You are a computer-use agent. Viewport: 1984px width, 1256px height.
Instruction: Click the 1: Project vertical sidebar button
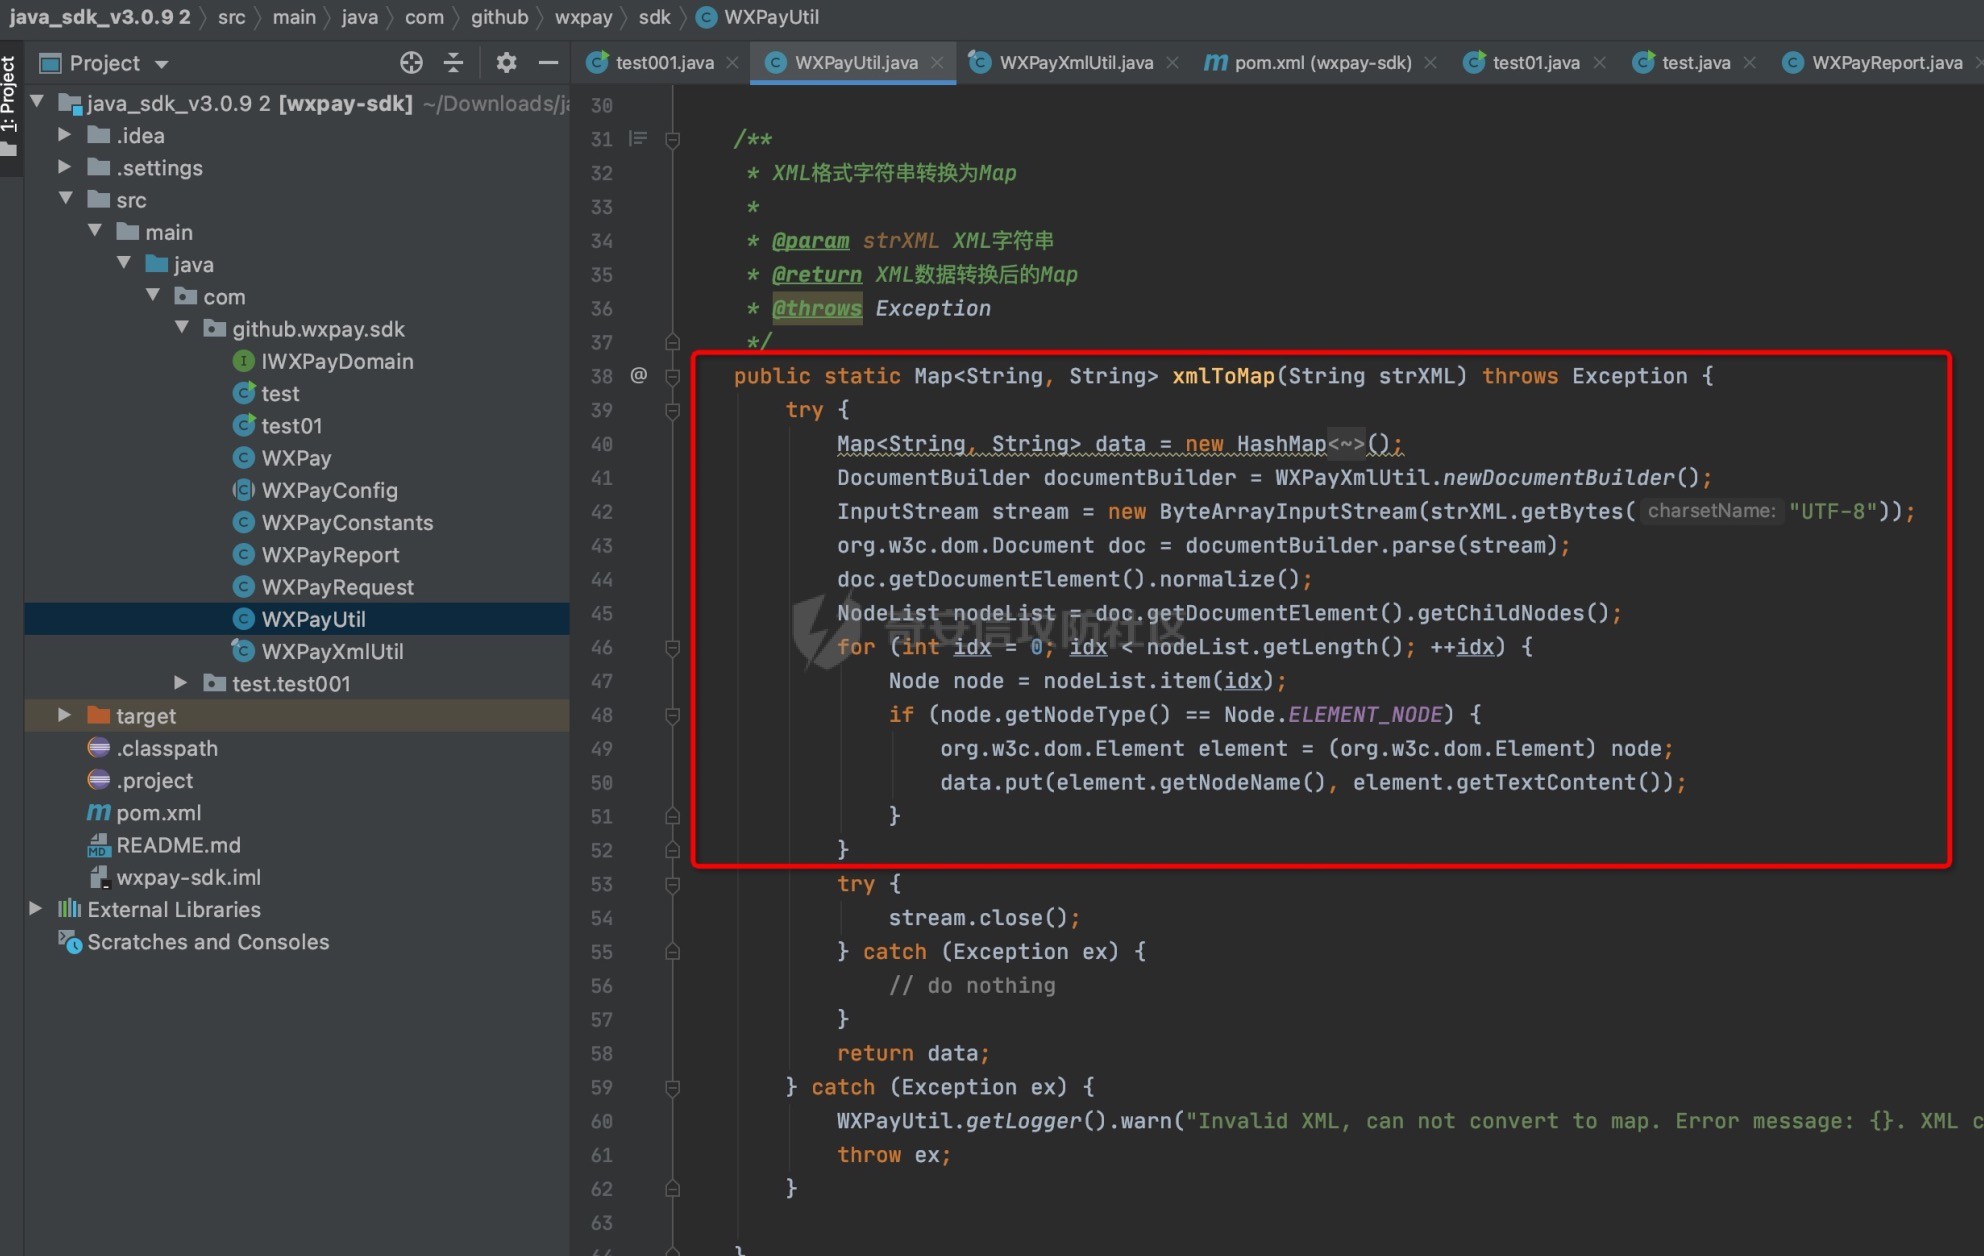(9, 100)
